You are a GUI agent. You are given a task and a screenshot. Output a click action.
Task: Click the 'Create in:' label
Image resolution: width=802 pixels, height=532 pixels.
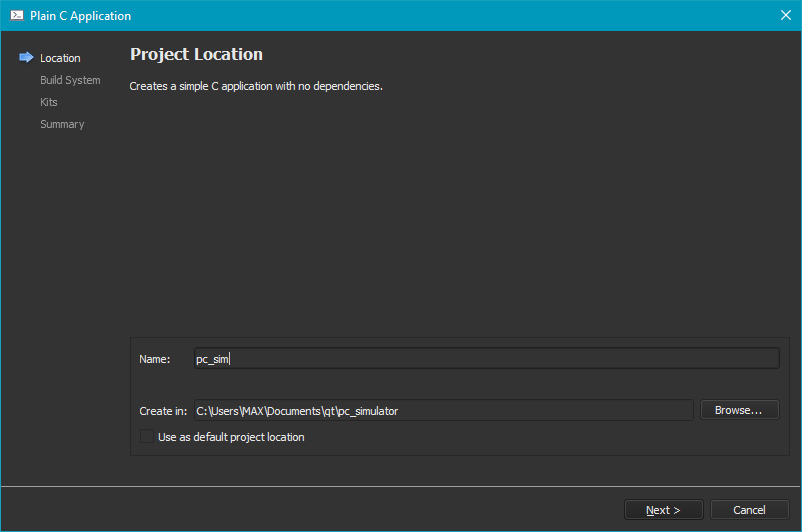click(x=163, y=411)
